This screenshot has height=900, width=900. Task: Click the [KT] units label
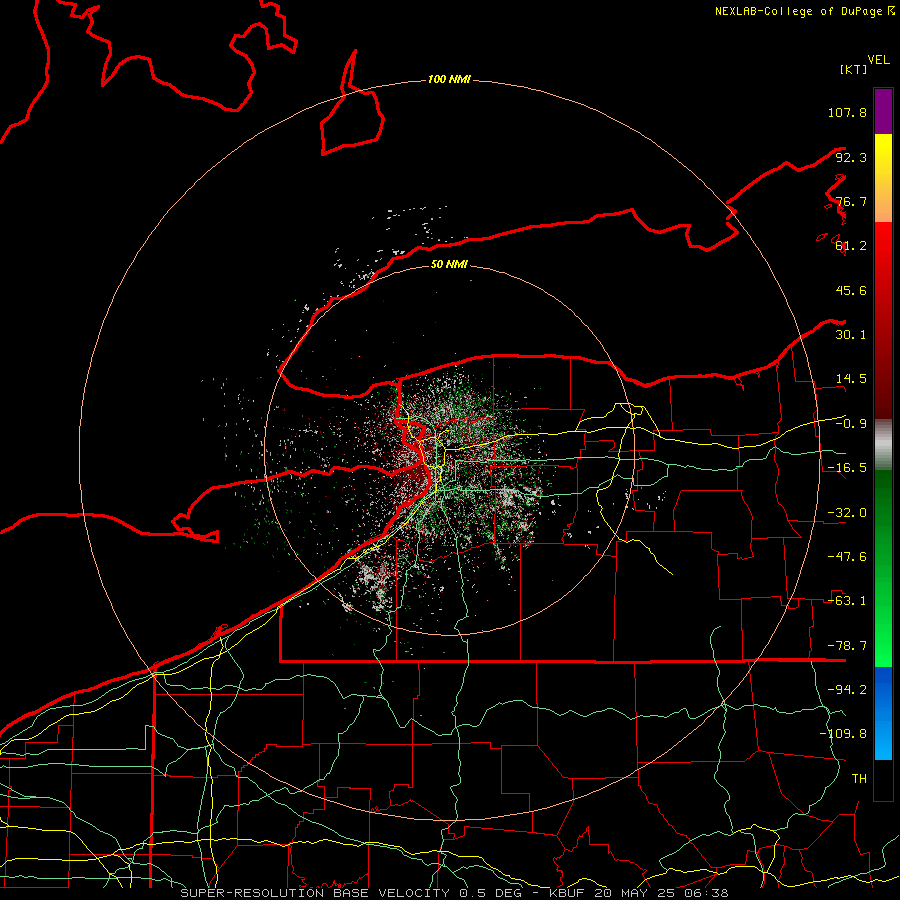tap(854, 69)
